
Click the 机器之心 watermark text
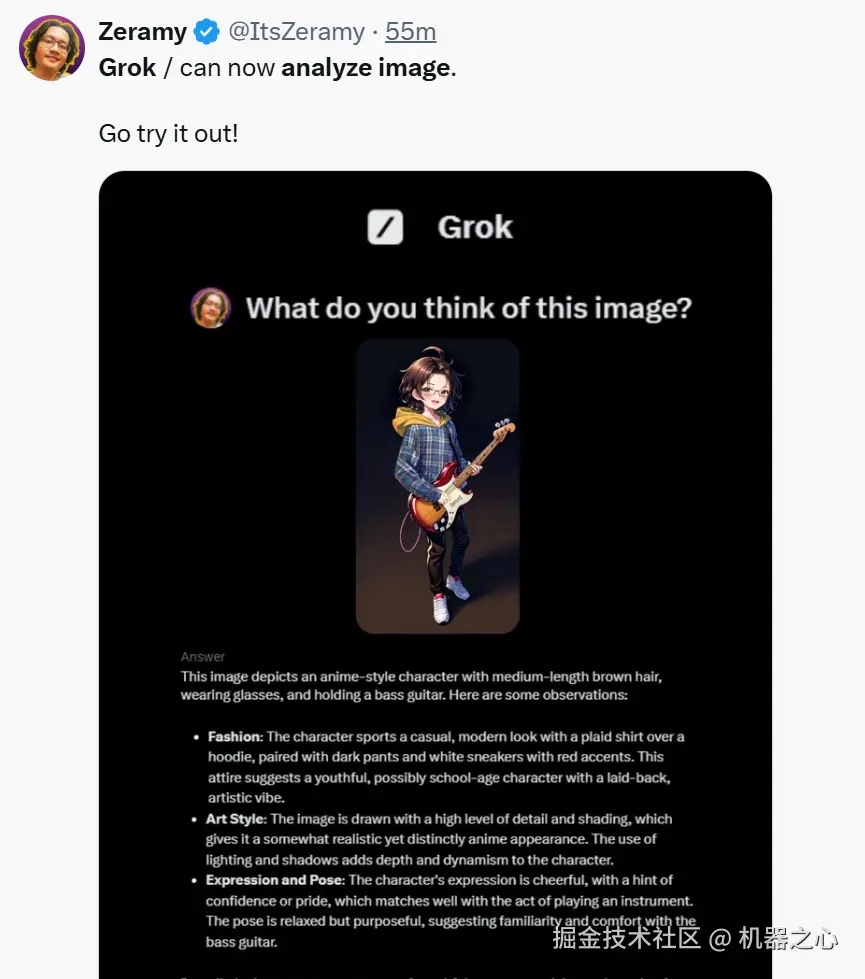(788, 938)
